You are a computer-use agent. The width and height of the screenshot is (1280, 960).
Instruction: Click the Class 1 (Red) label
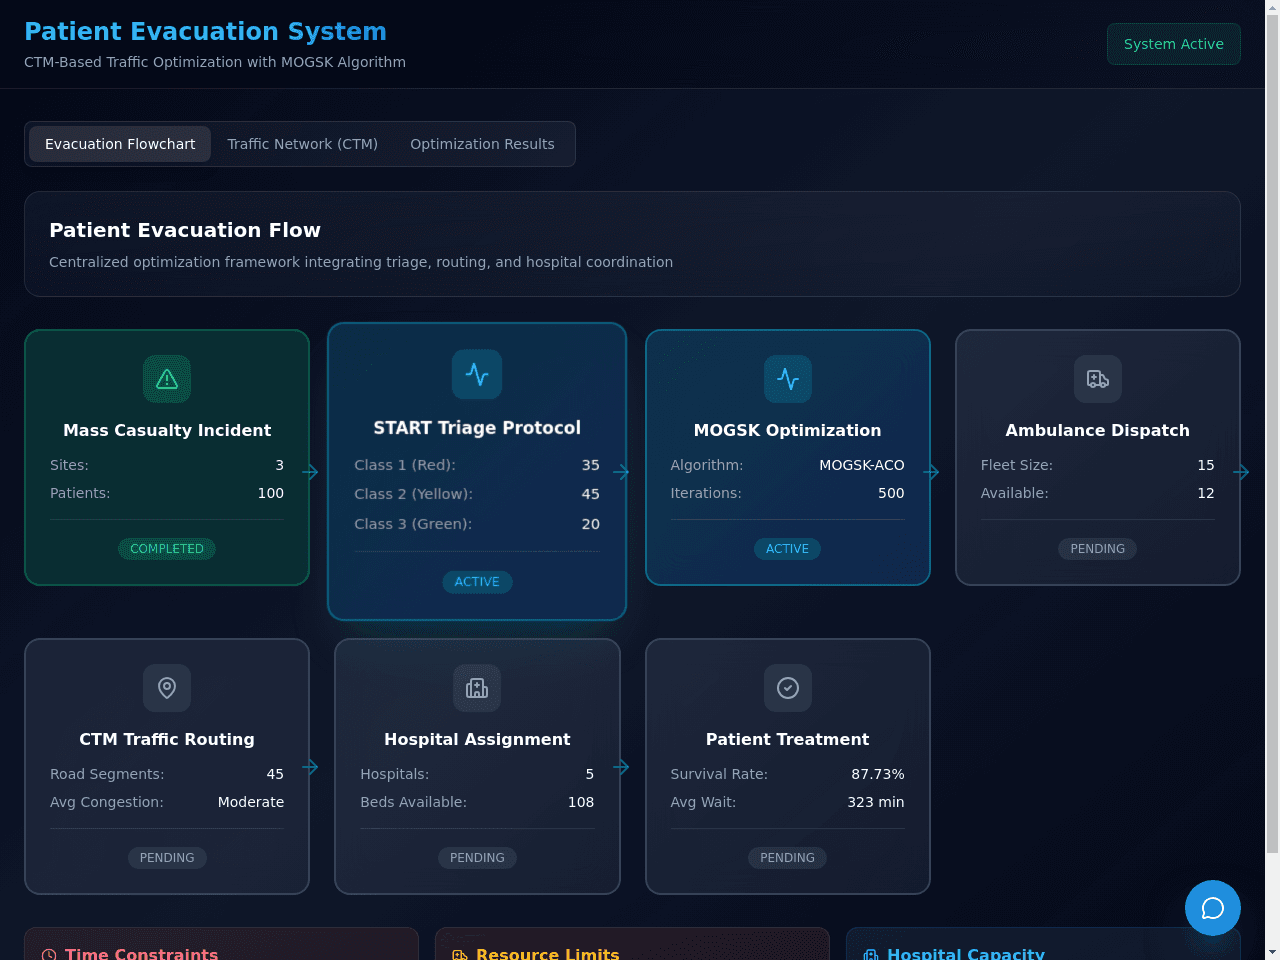click(405, 465)
